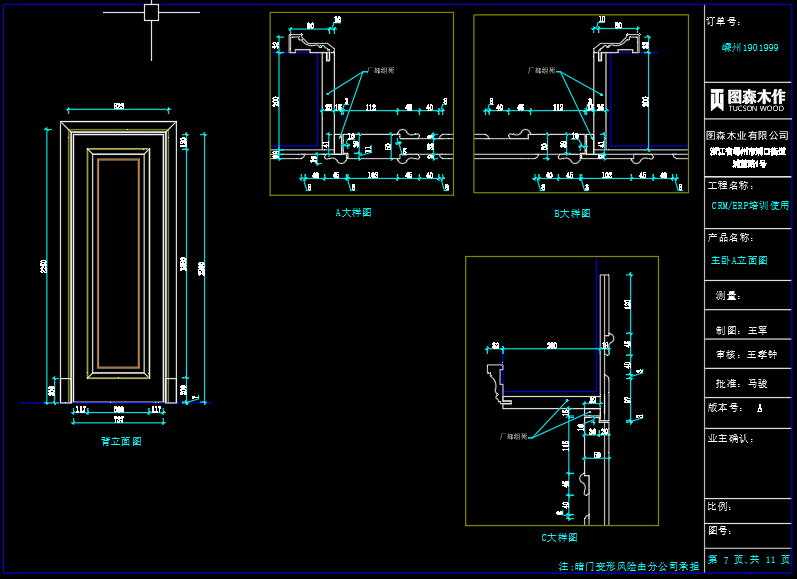Click the 批准: 马骏 approver entry
The image size is (797, 579).
[741, 382]
